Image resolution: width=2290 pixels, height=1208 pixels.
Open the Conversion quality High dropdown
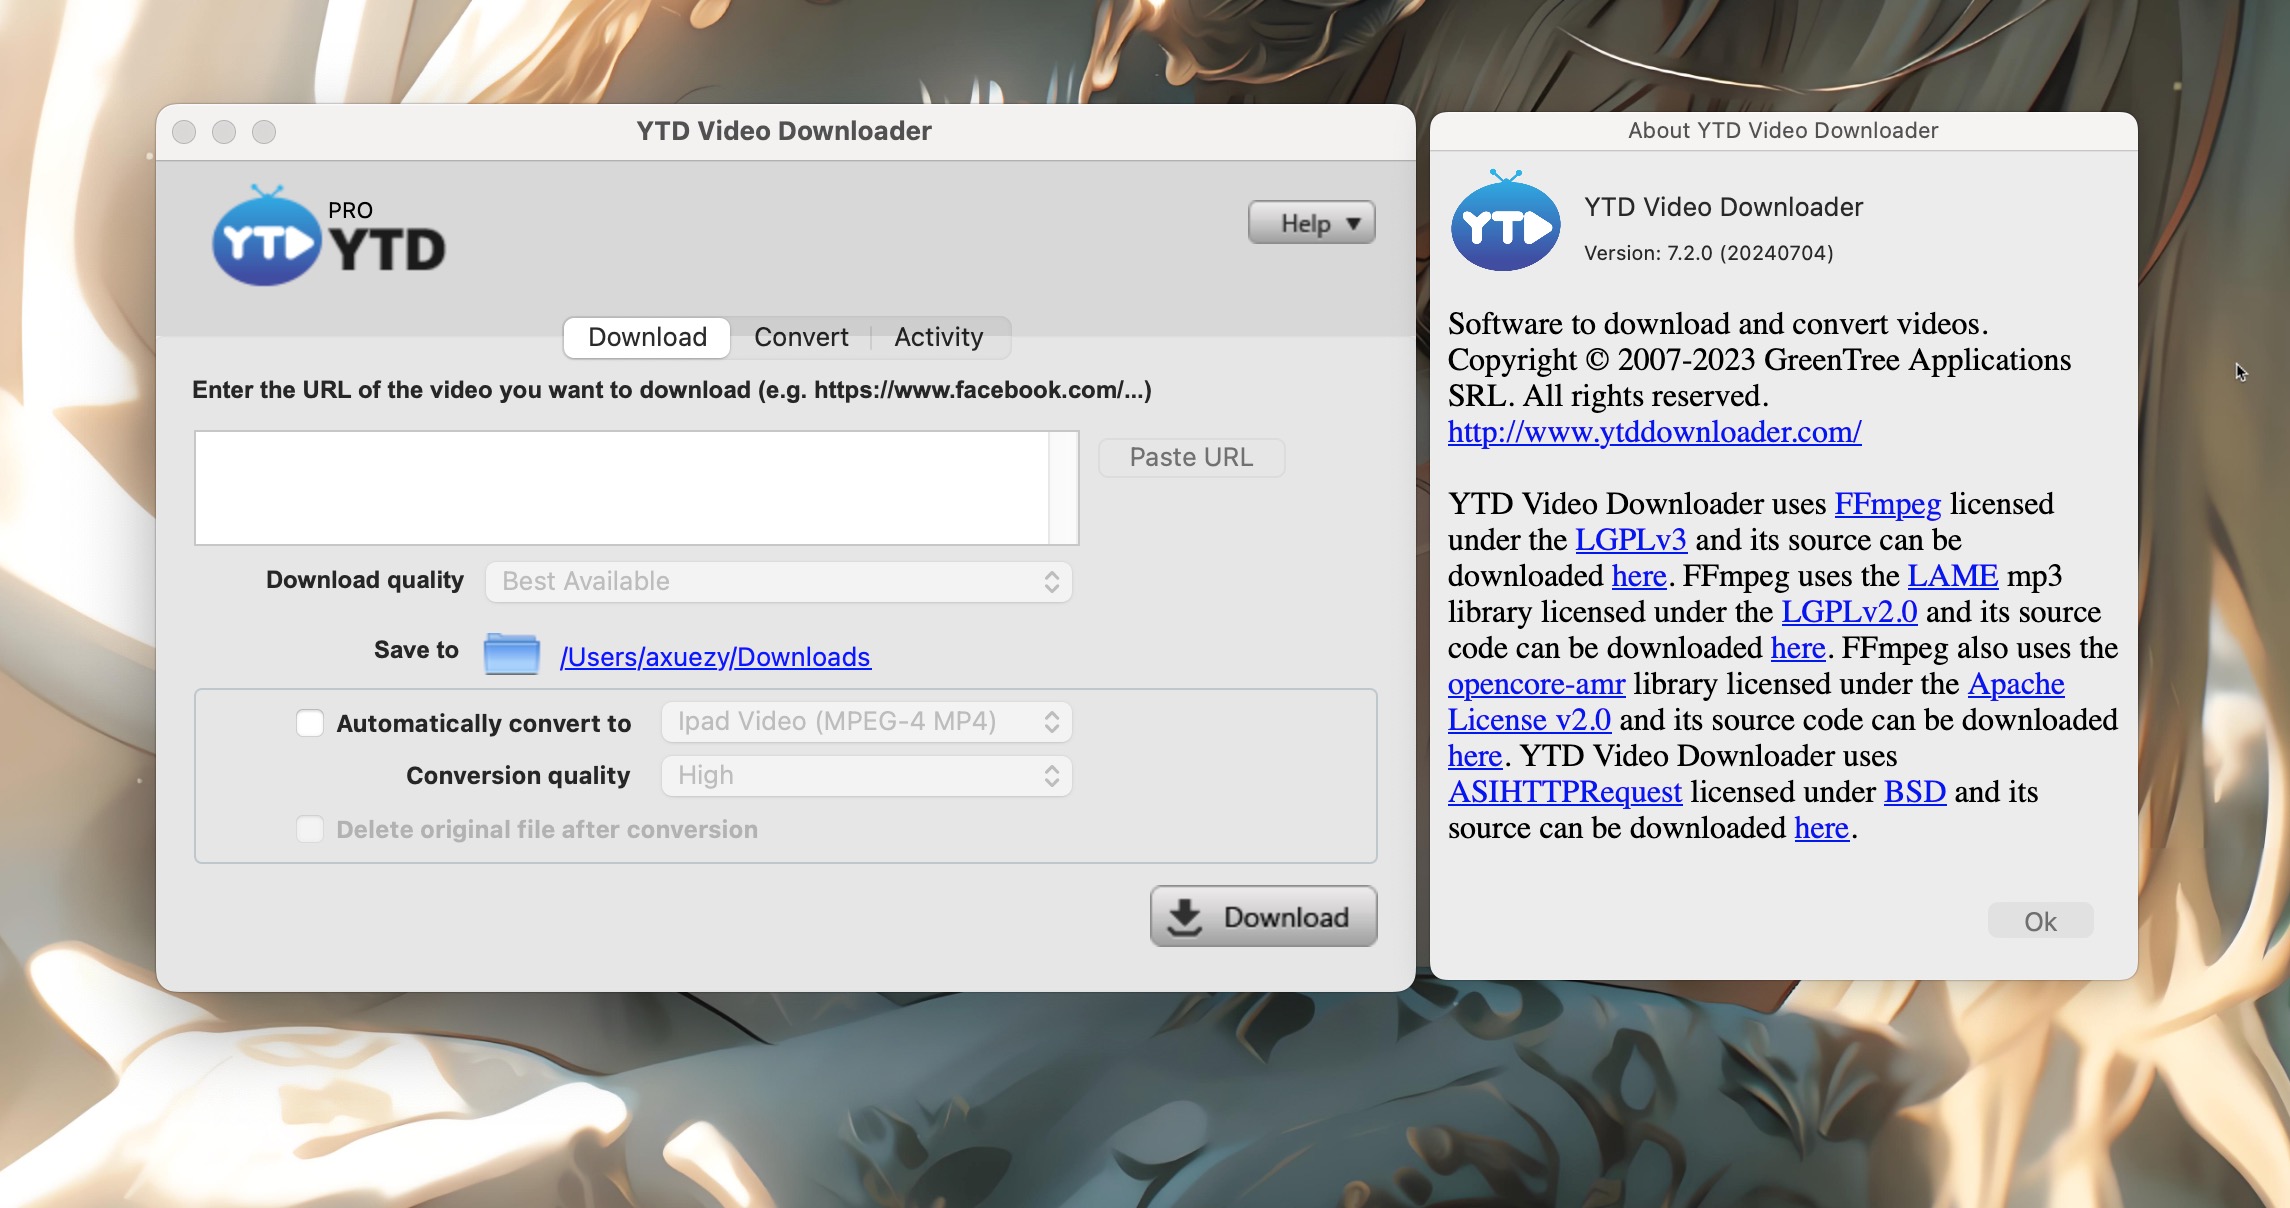[x=866, y=776]
